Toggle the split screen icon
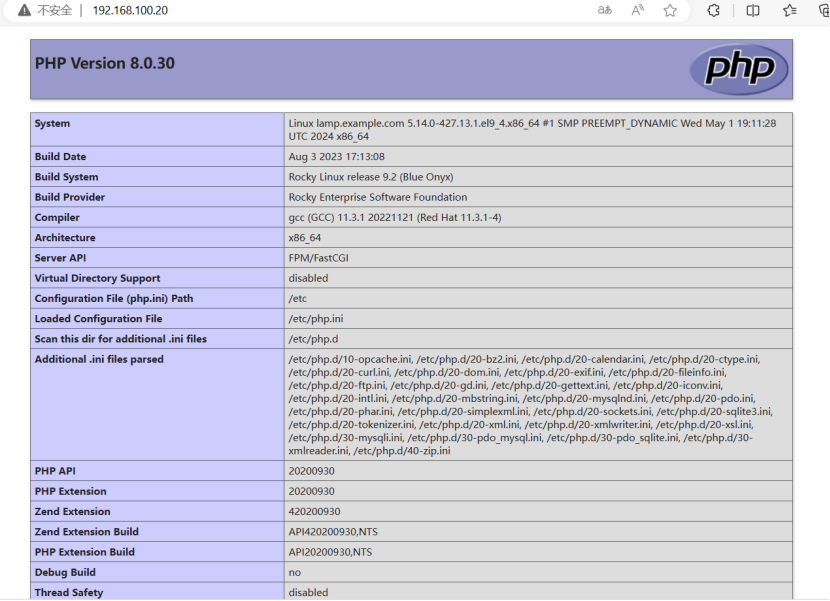The width and height of the screenshot is (830, 601). click(x=753, y=10)
